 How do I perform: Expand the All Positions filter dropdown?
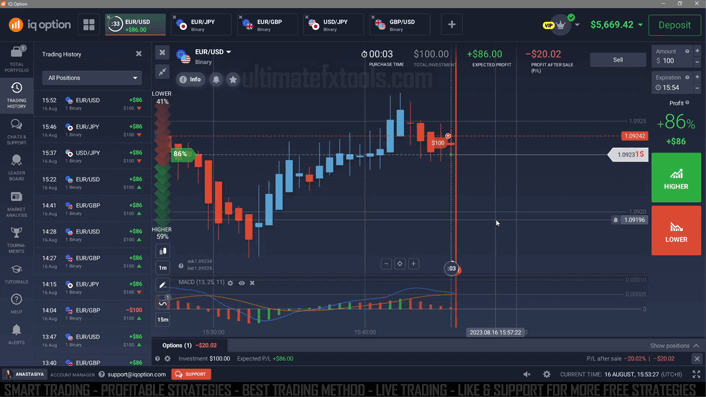coord(92,78)
